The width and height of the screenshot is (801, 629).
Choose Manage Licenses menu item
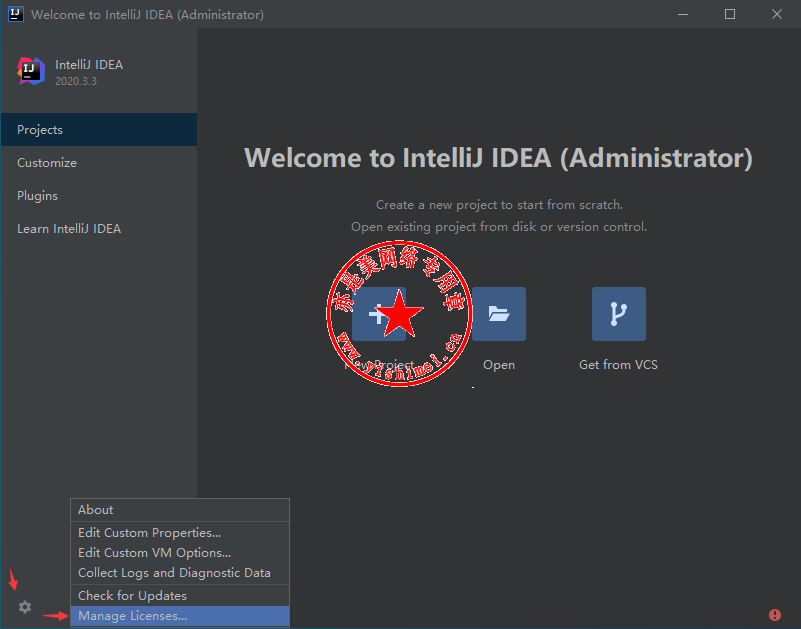(x=180, y=616)
